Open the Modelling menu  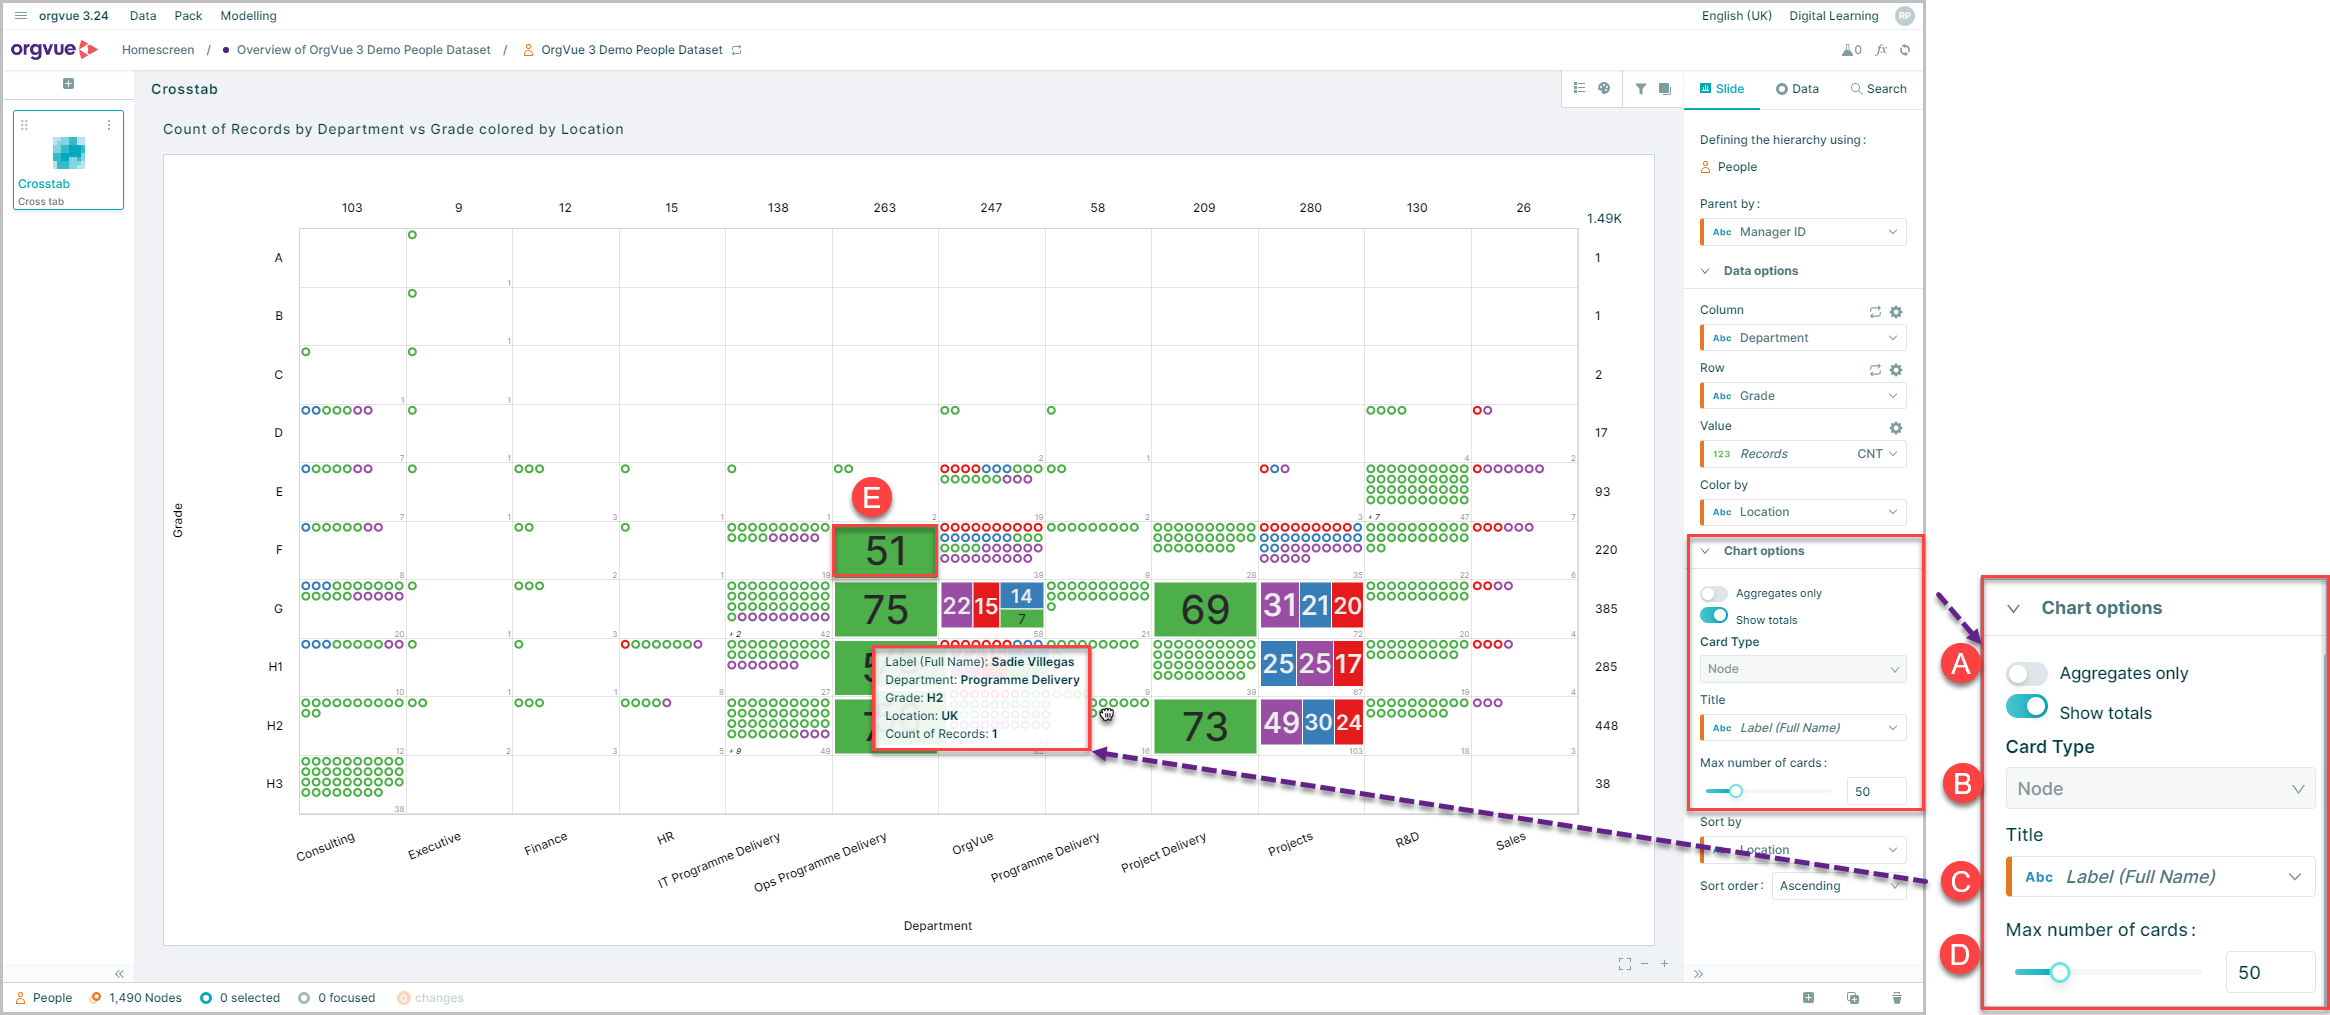pos(248,16)
